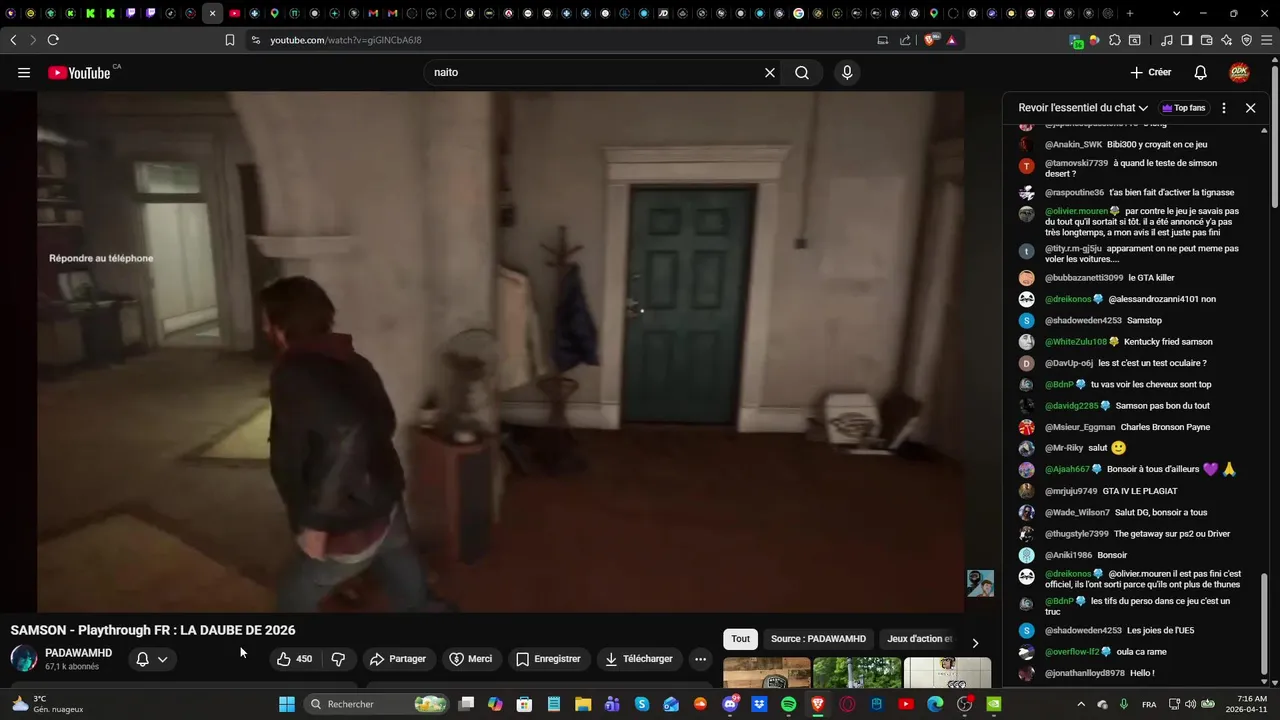
Task: Click @jonathanlloyd8978 chat author
Action: tap(1084, 673)
